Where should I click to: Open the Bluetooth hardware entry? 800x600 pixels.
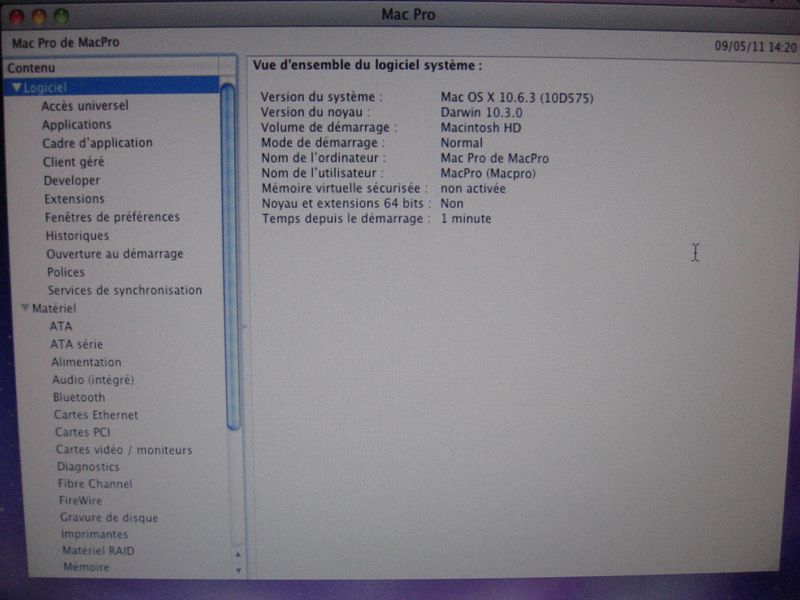79,397
